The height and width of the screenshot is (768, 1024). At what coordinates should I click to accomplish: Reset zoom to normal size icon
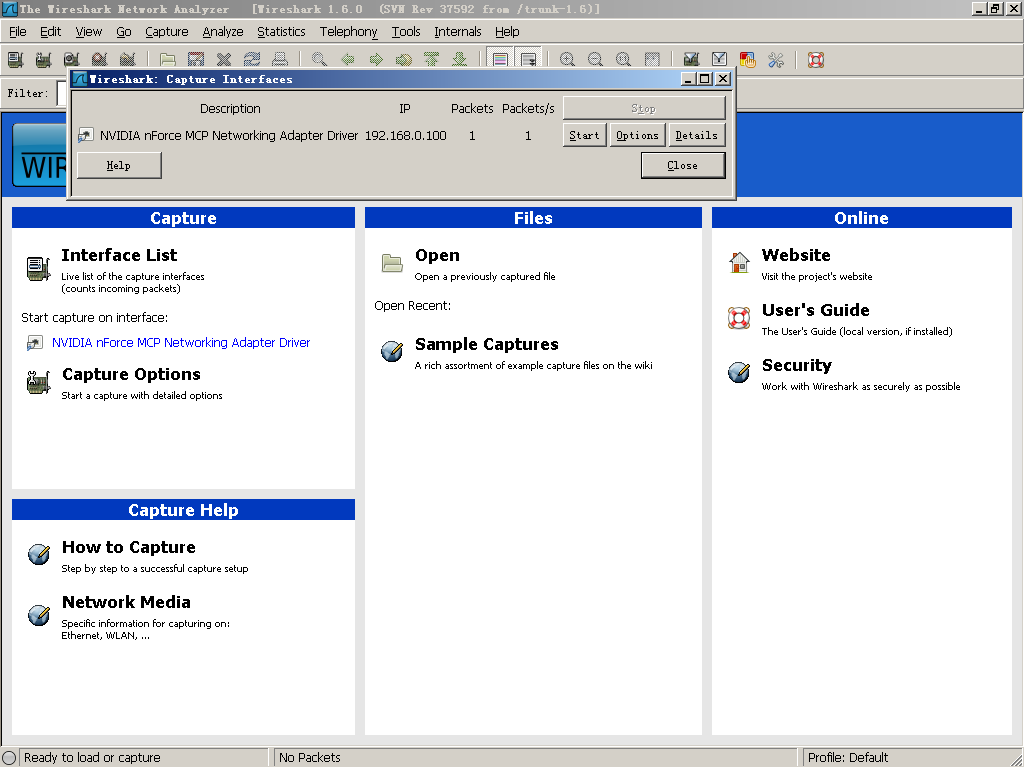coord(624,59)
